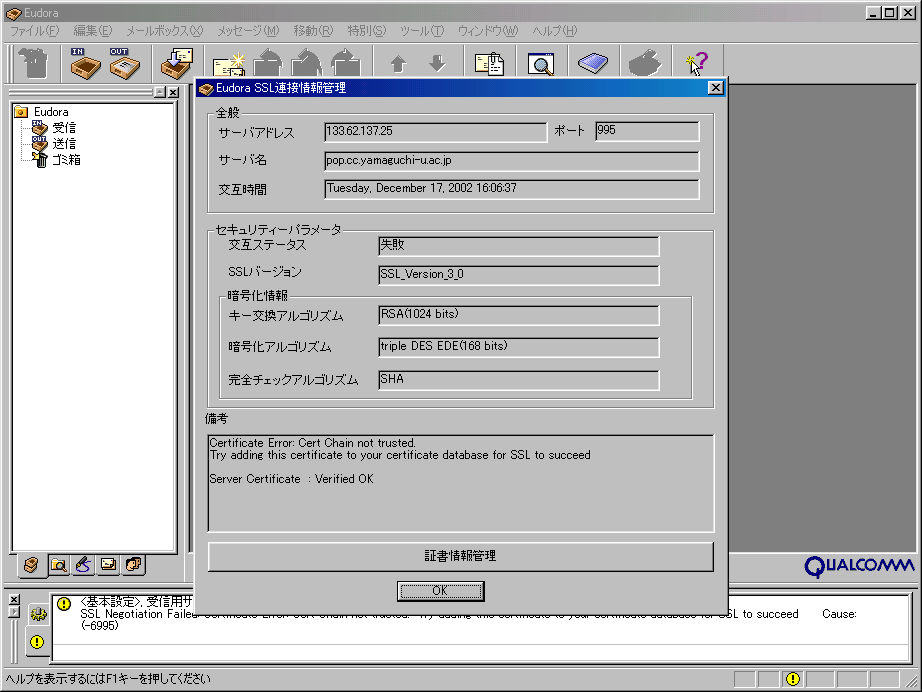The height and width of the screenshot is (692, 922).
Task: Minimize the mailbox sidebar panel
Action: tap(160, 92)
